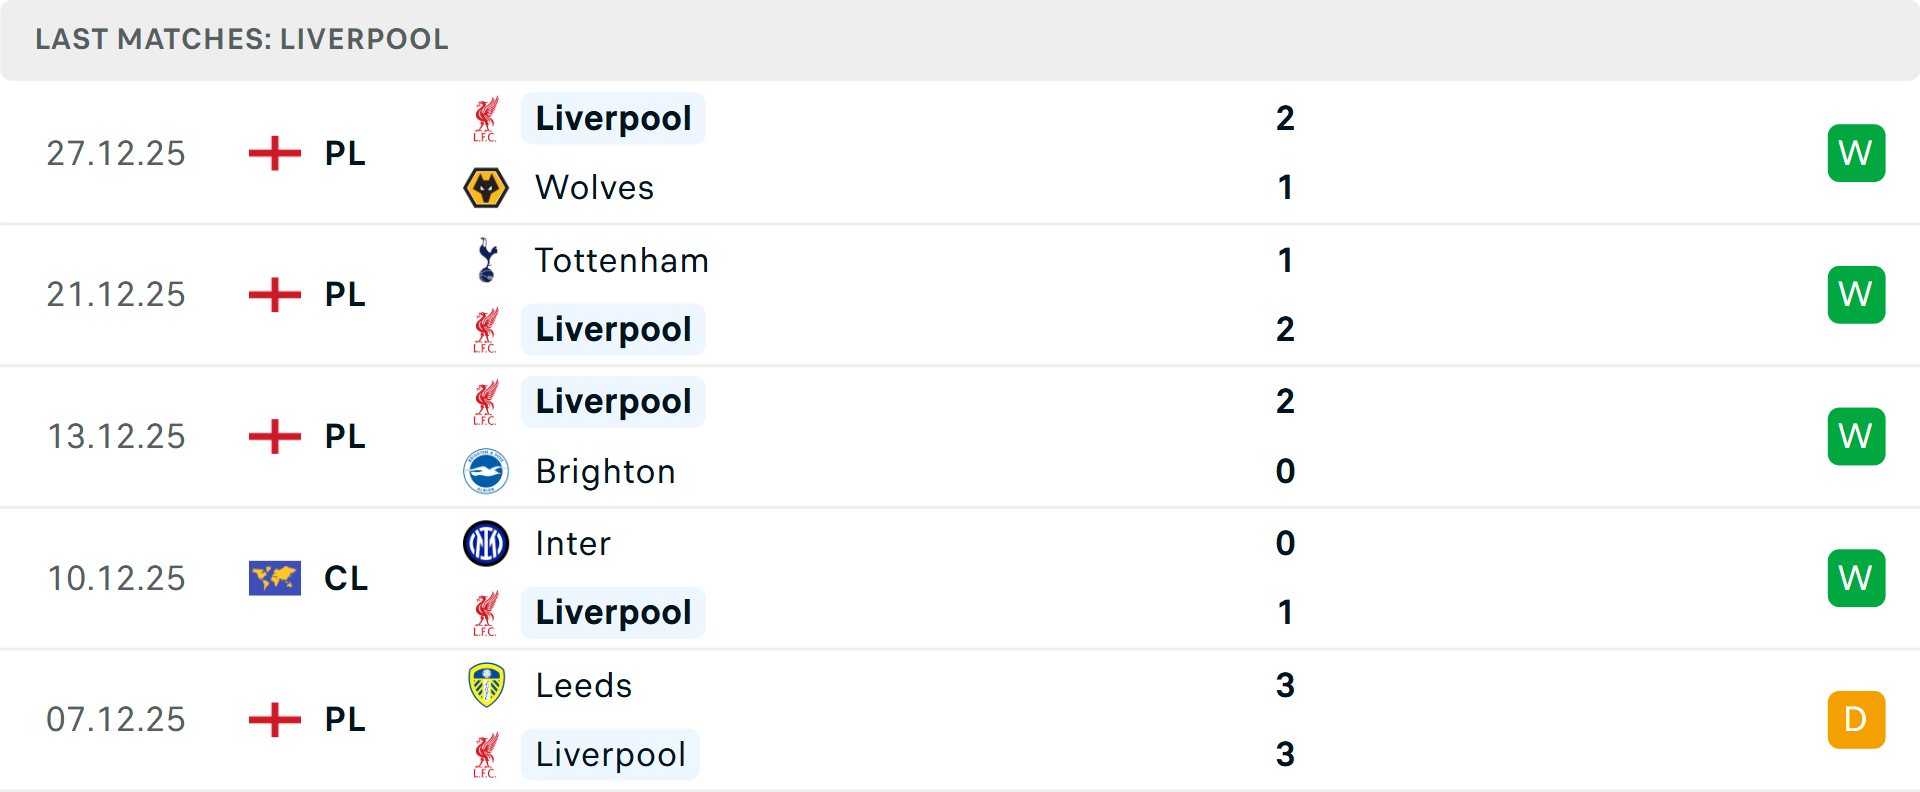1920x792 pixels.
Task: Click the green W badge for Wolves match
Action: 1856,153
